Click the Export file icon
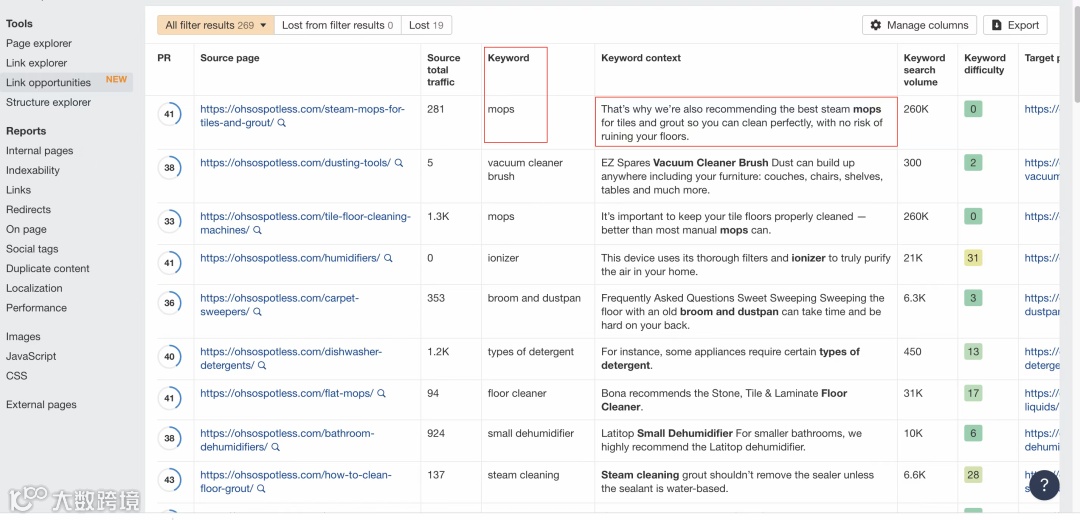 point(996,25)
